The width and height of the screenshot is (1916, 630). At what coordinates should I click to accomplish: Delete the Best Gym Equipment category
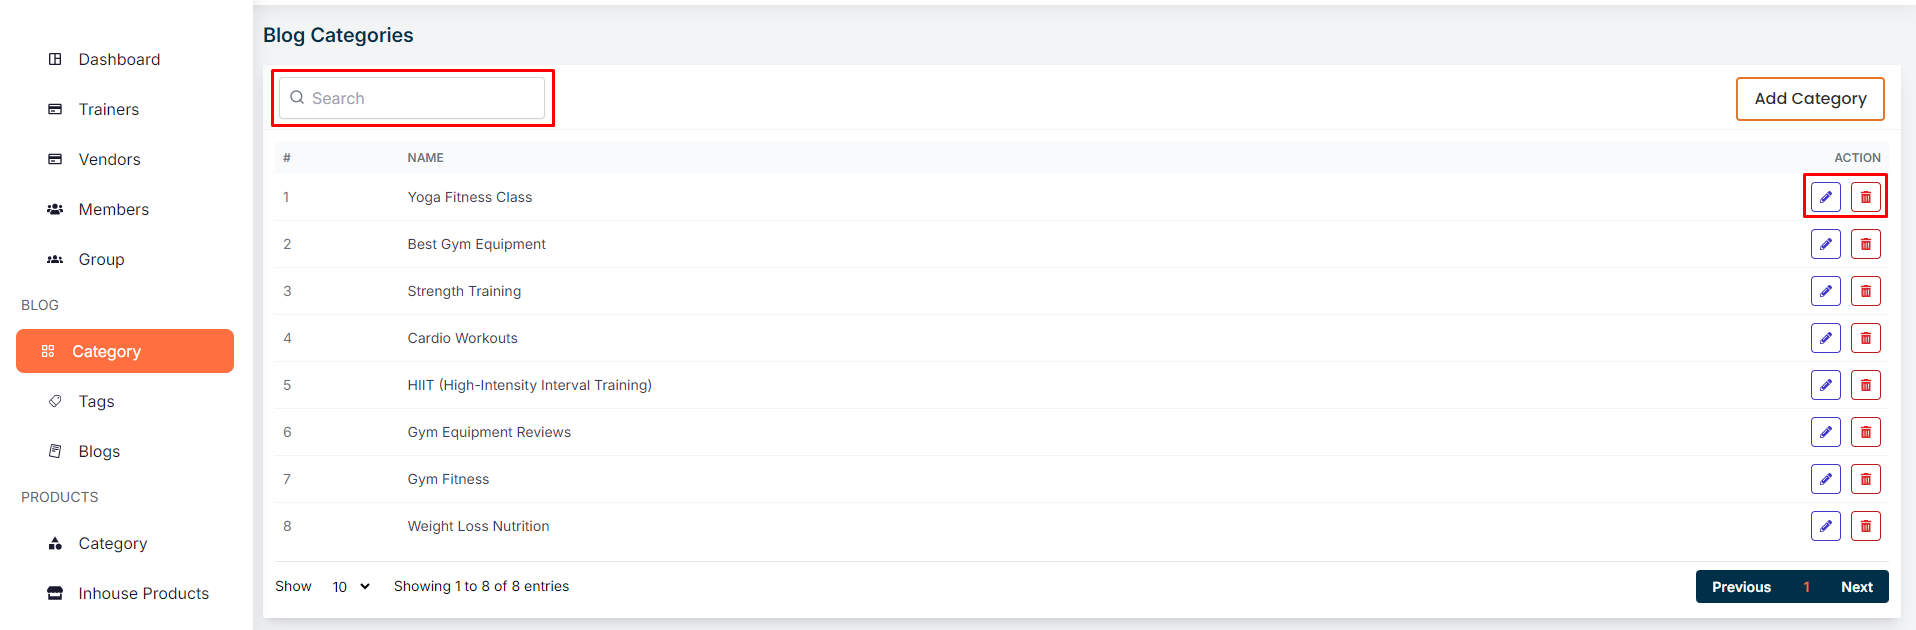coord(1865,244)
